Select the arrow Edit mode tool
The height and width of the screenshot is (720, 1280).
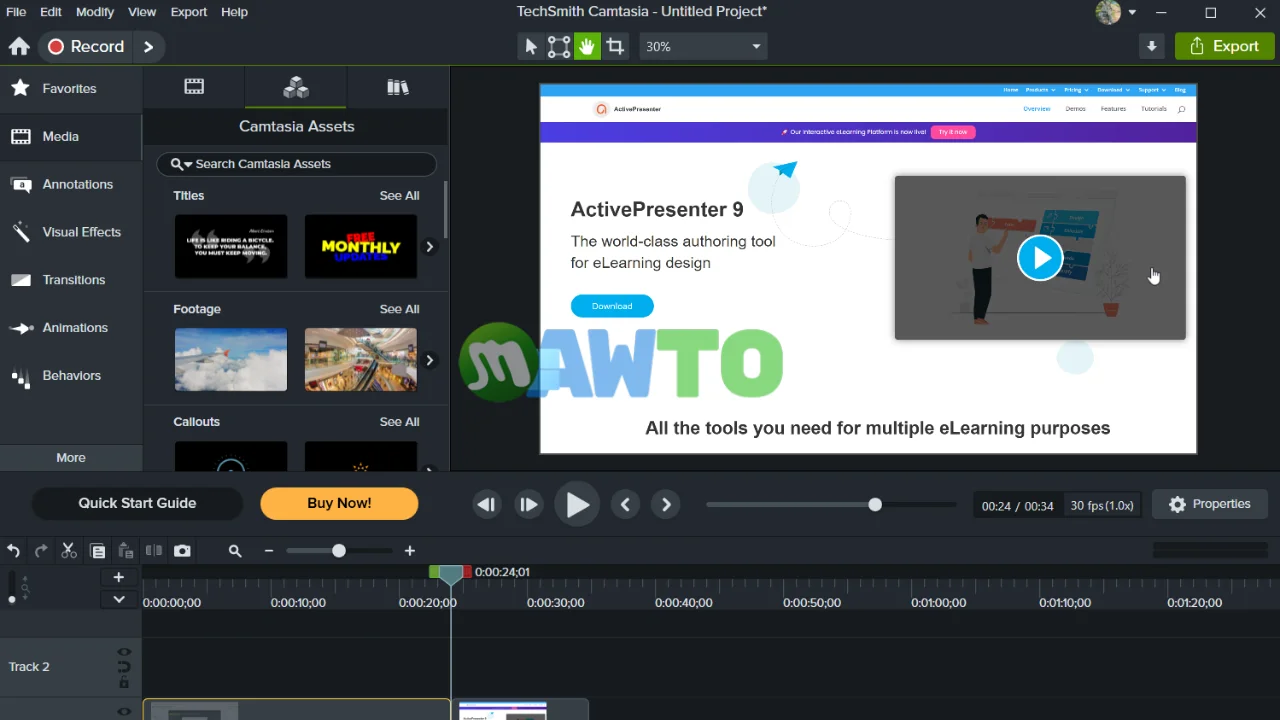[531, 46]
